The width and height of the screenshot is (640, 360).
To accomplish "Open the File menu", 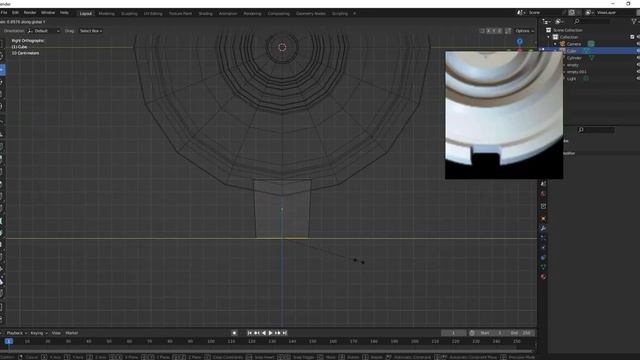I will click(x=4, y=13).
